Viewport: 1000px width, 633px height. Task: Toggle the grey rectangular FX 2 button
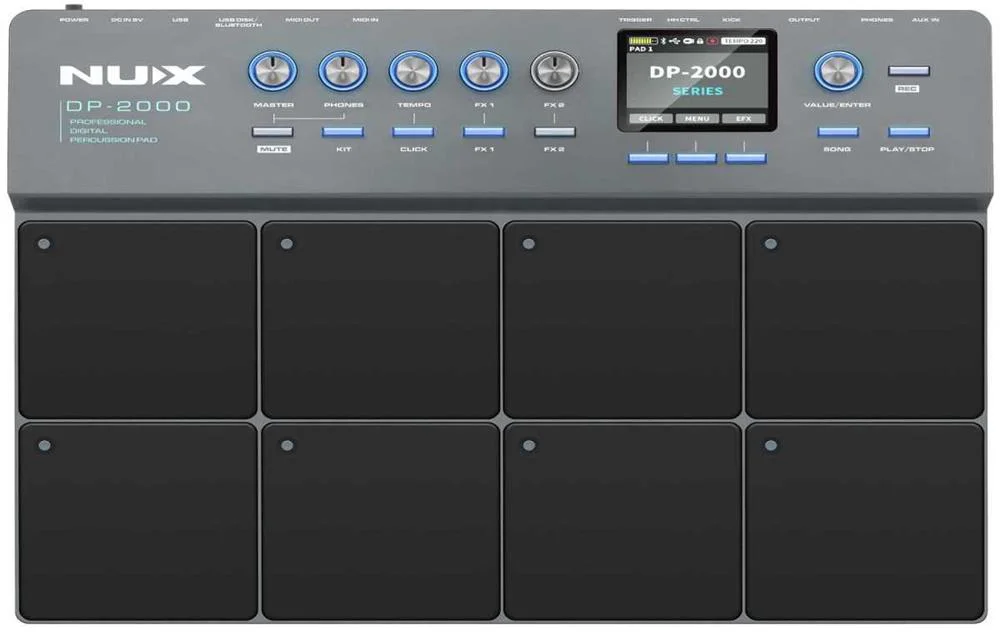[555, 132]
